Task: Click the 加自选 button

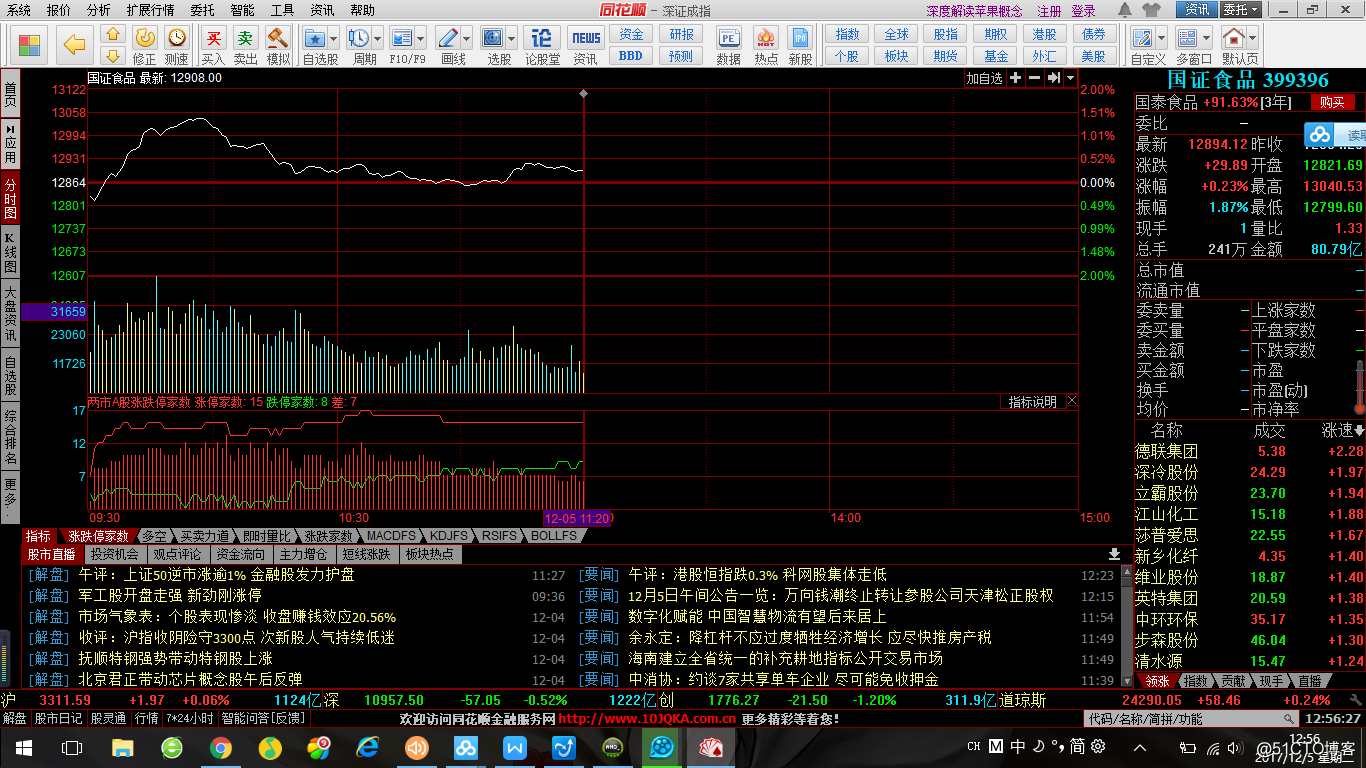Action: (x=984, y=78)
